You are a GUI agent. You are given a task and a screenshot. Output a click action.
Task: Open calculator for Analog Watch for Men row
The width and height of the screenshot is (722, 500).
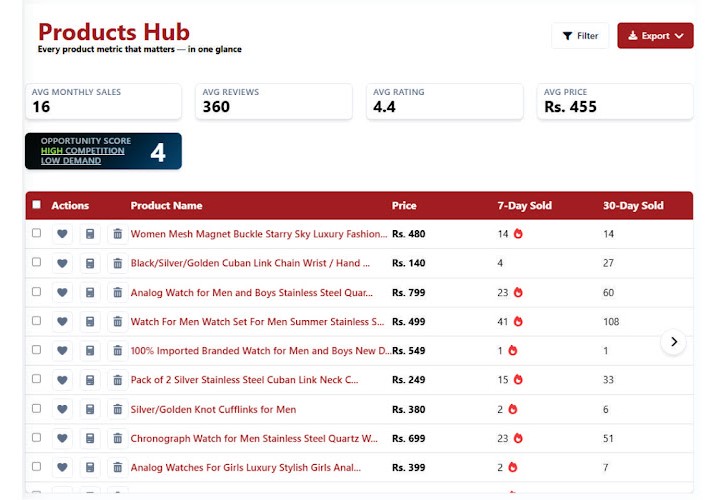click(x=90, y=292)
